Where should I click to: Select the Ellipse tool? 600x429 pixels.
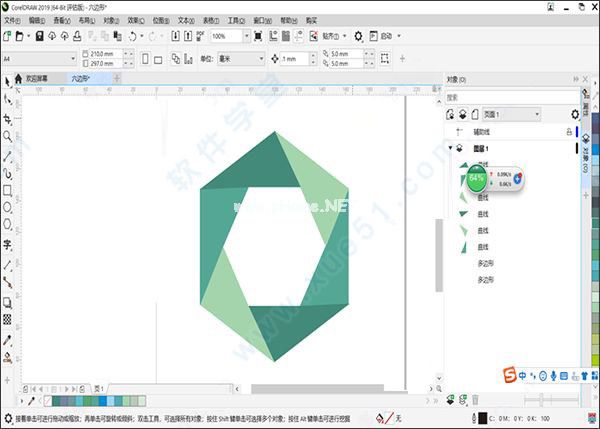pos(8,208)
